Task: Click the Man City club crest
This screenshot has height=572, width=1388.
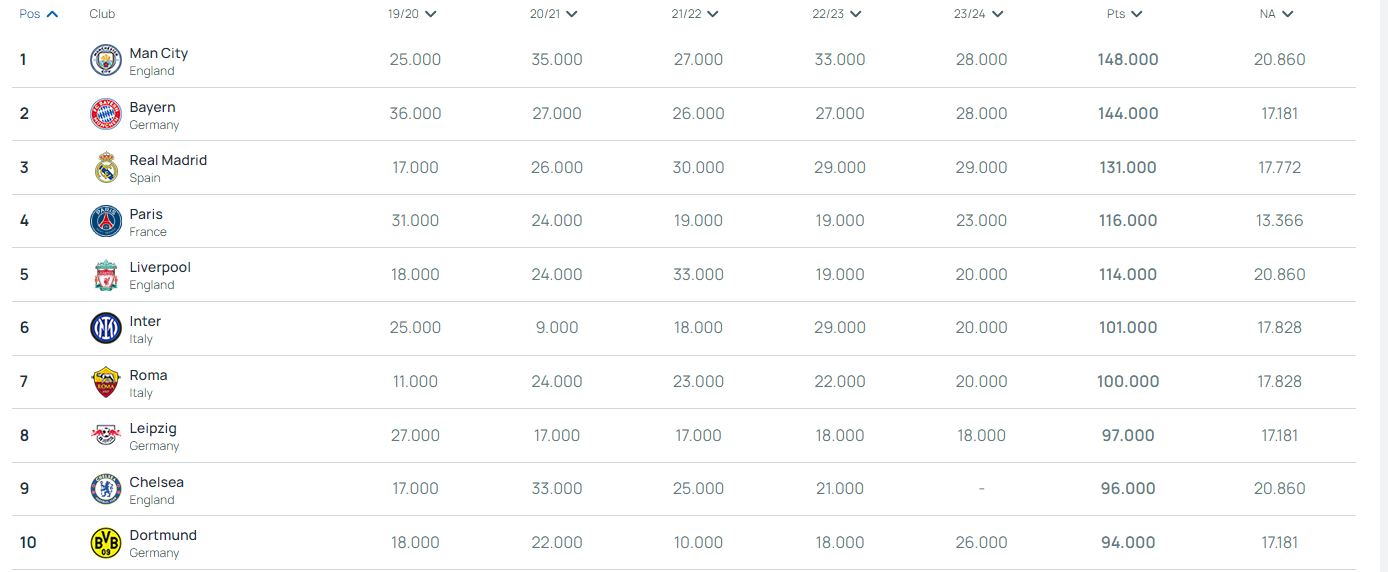Action: 105,61
